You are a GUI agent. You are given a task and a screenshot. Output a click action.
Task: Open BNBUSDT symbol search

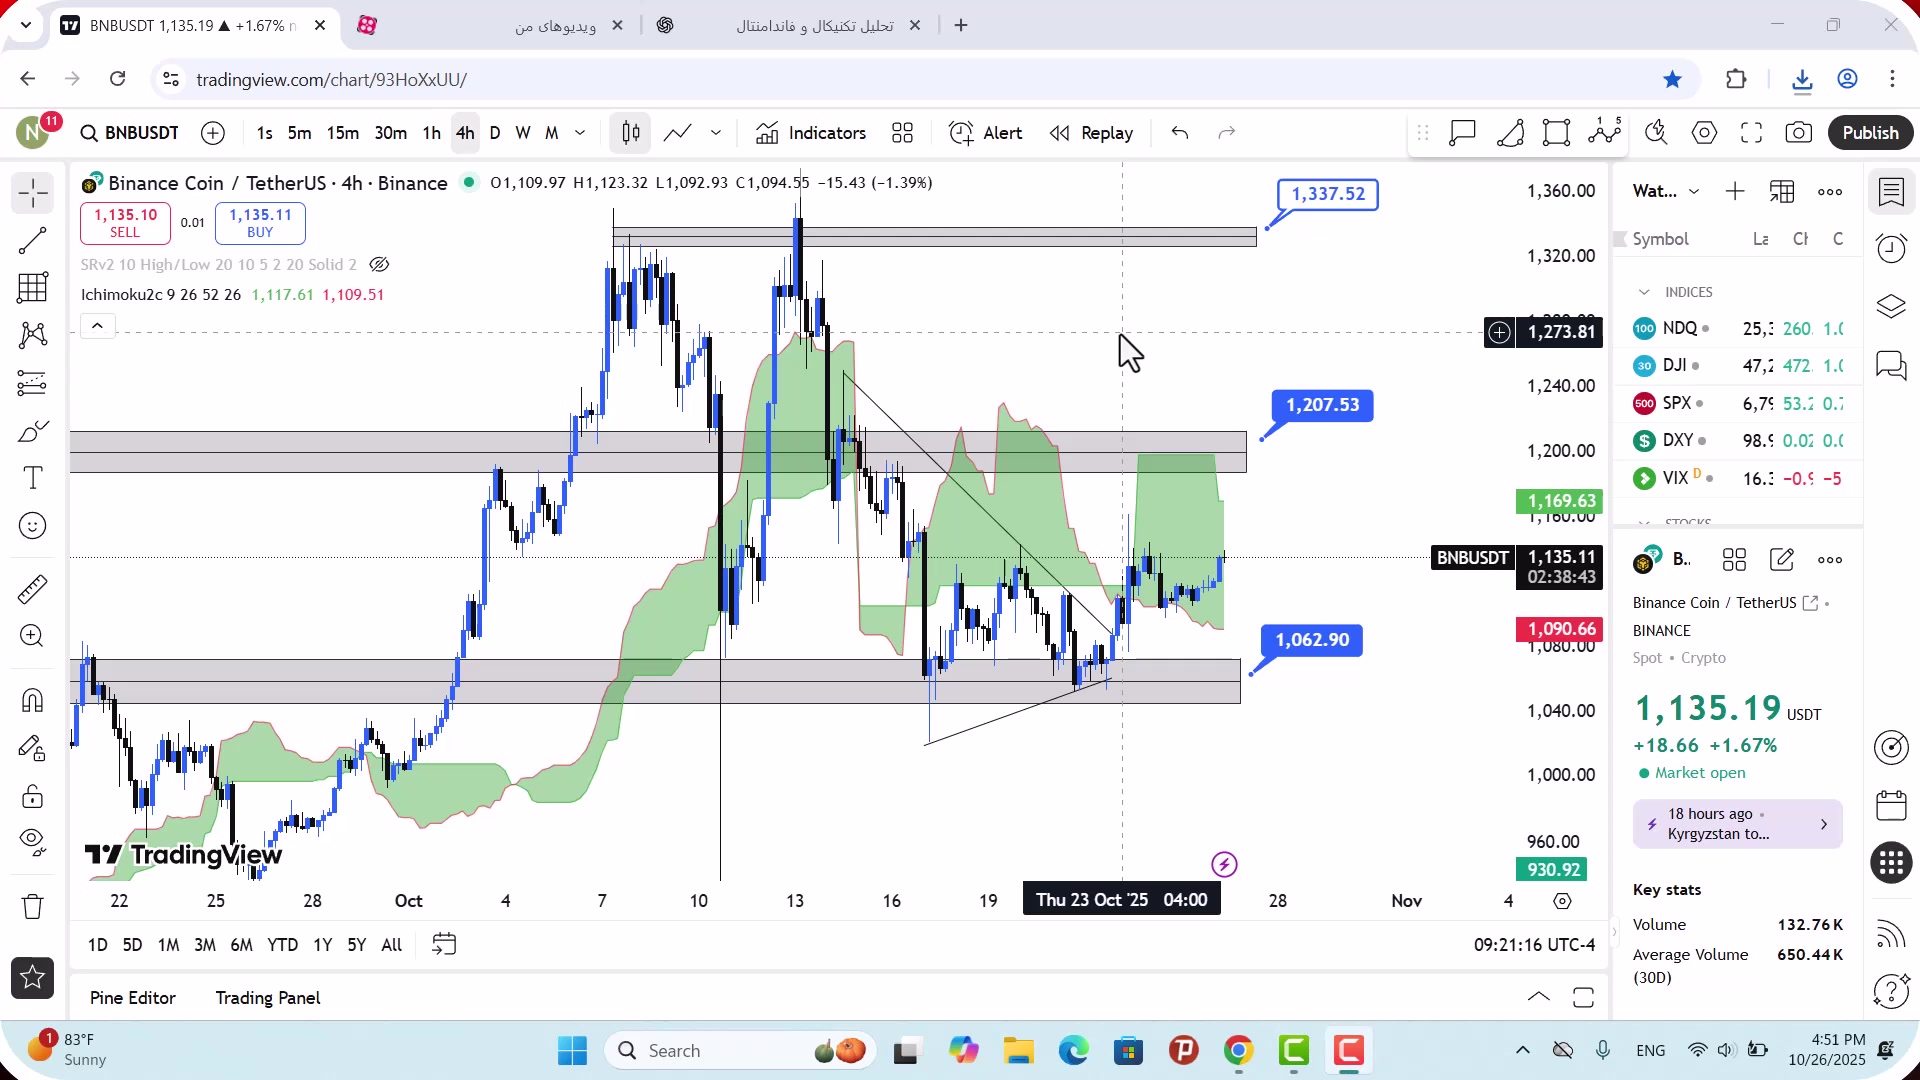coord(130,133)
